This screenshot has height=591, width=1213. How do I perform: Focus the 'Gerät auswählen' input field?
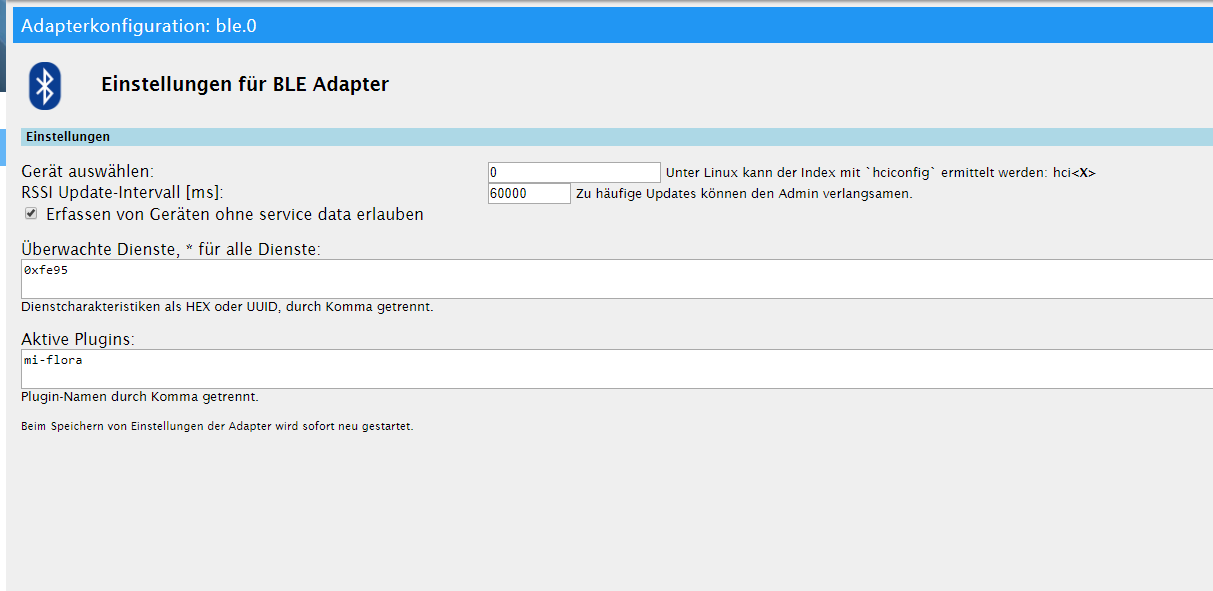pos(574,172)
